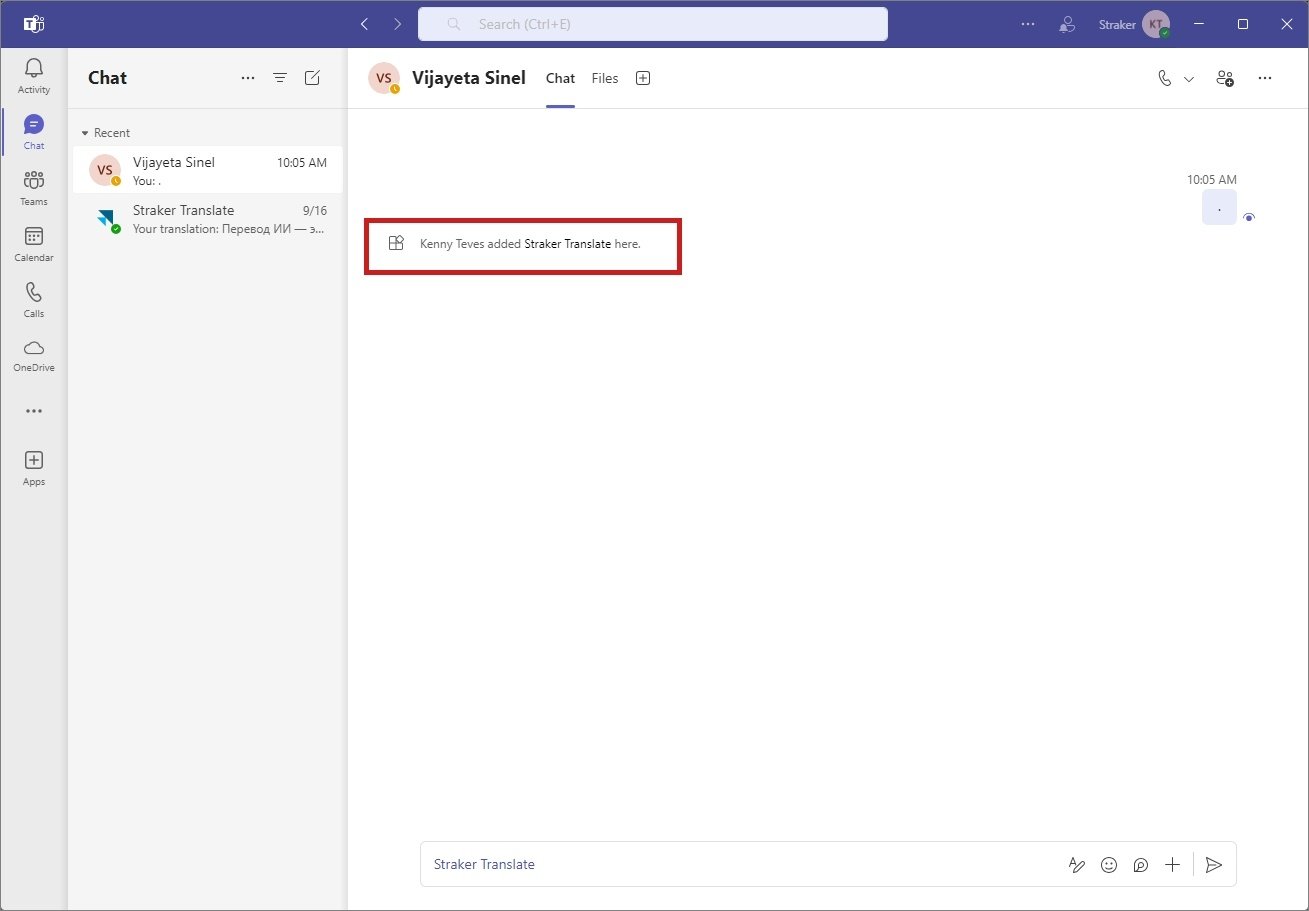Select the Chat tab in the conversation header

pos(560,78)
